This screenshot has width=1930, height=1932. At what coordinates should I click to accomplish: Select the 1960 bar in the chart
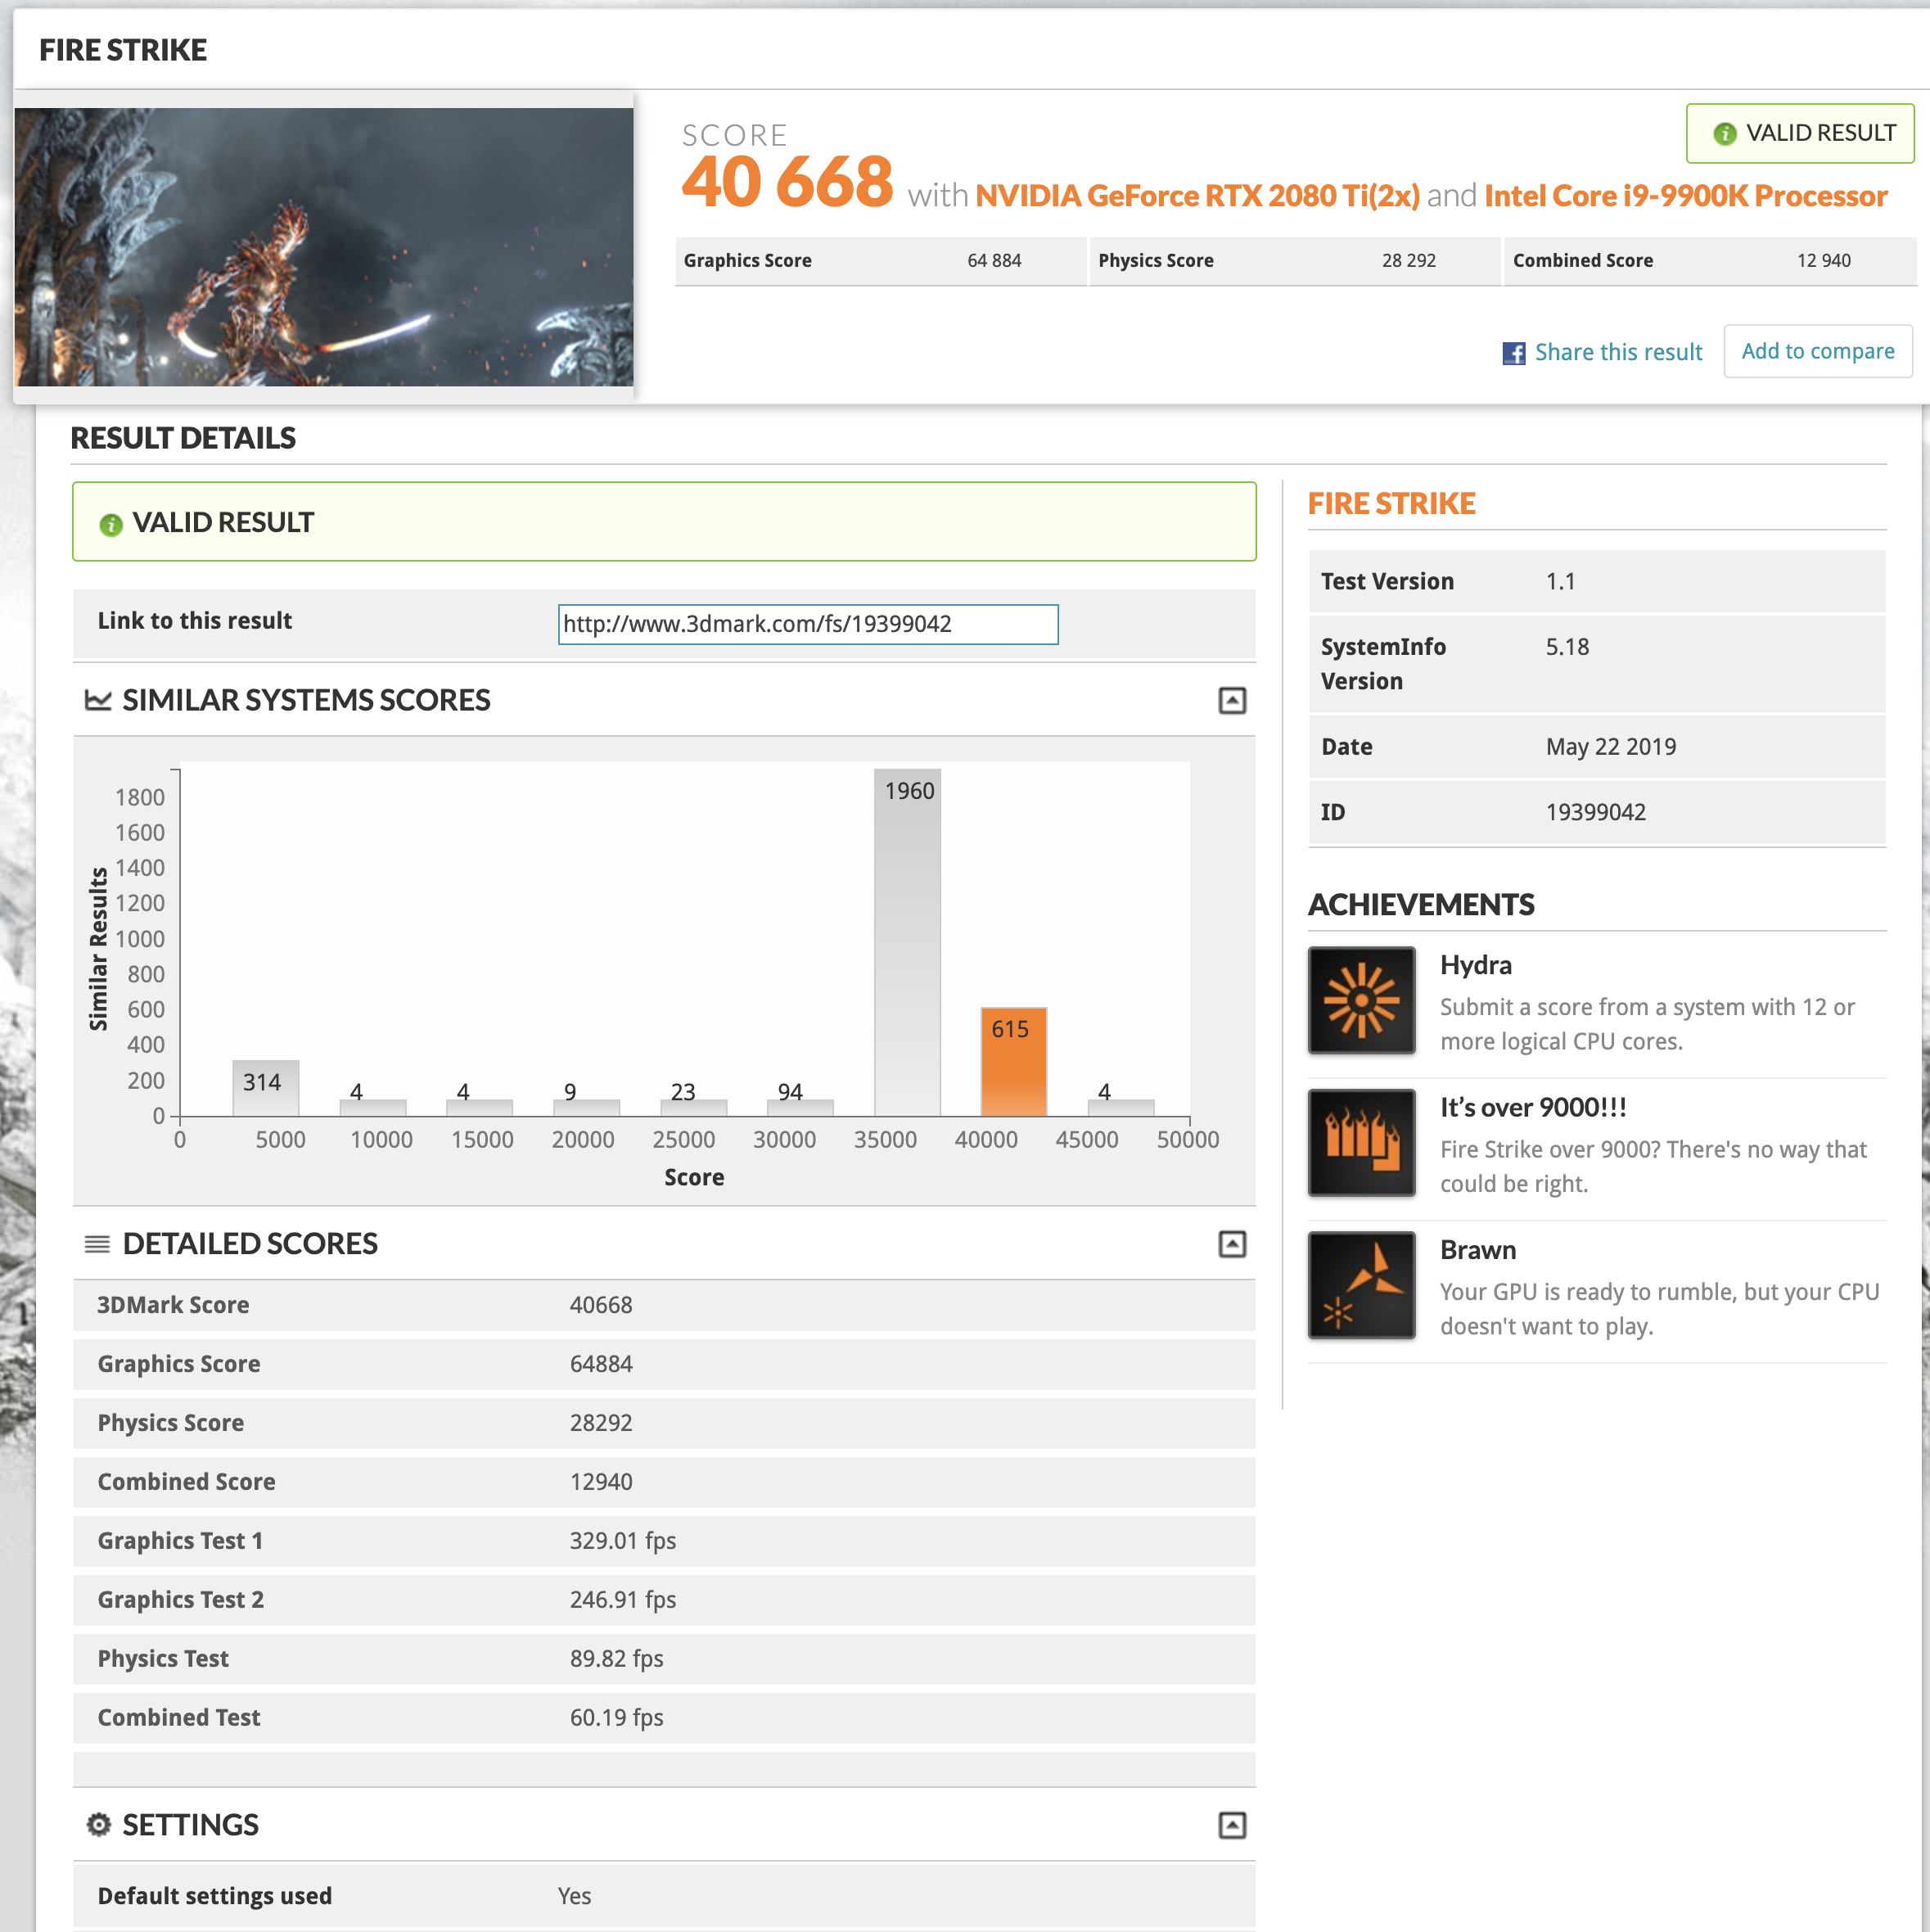pos(907,942)
